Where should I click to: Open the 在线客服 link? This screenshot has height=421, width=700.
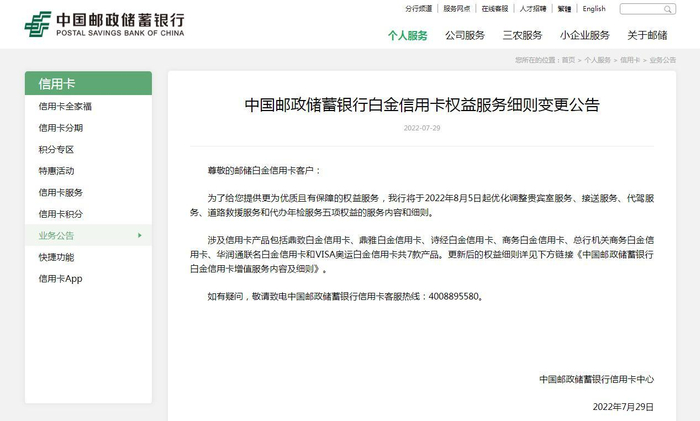click(495, 8)
